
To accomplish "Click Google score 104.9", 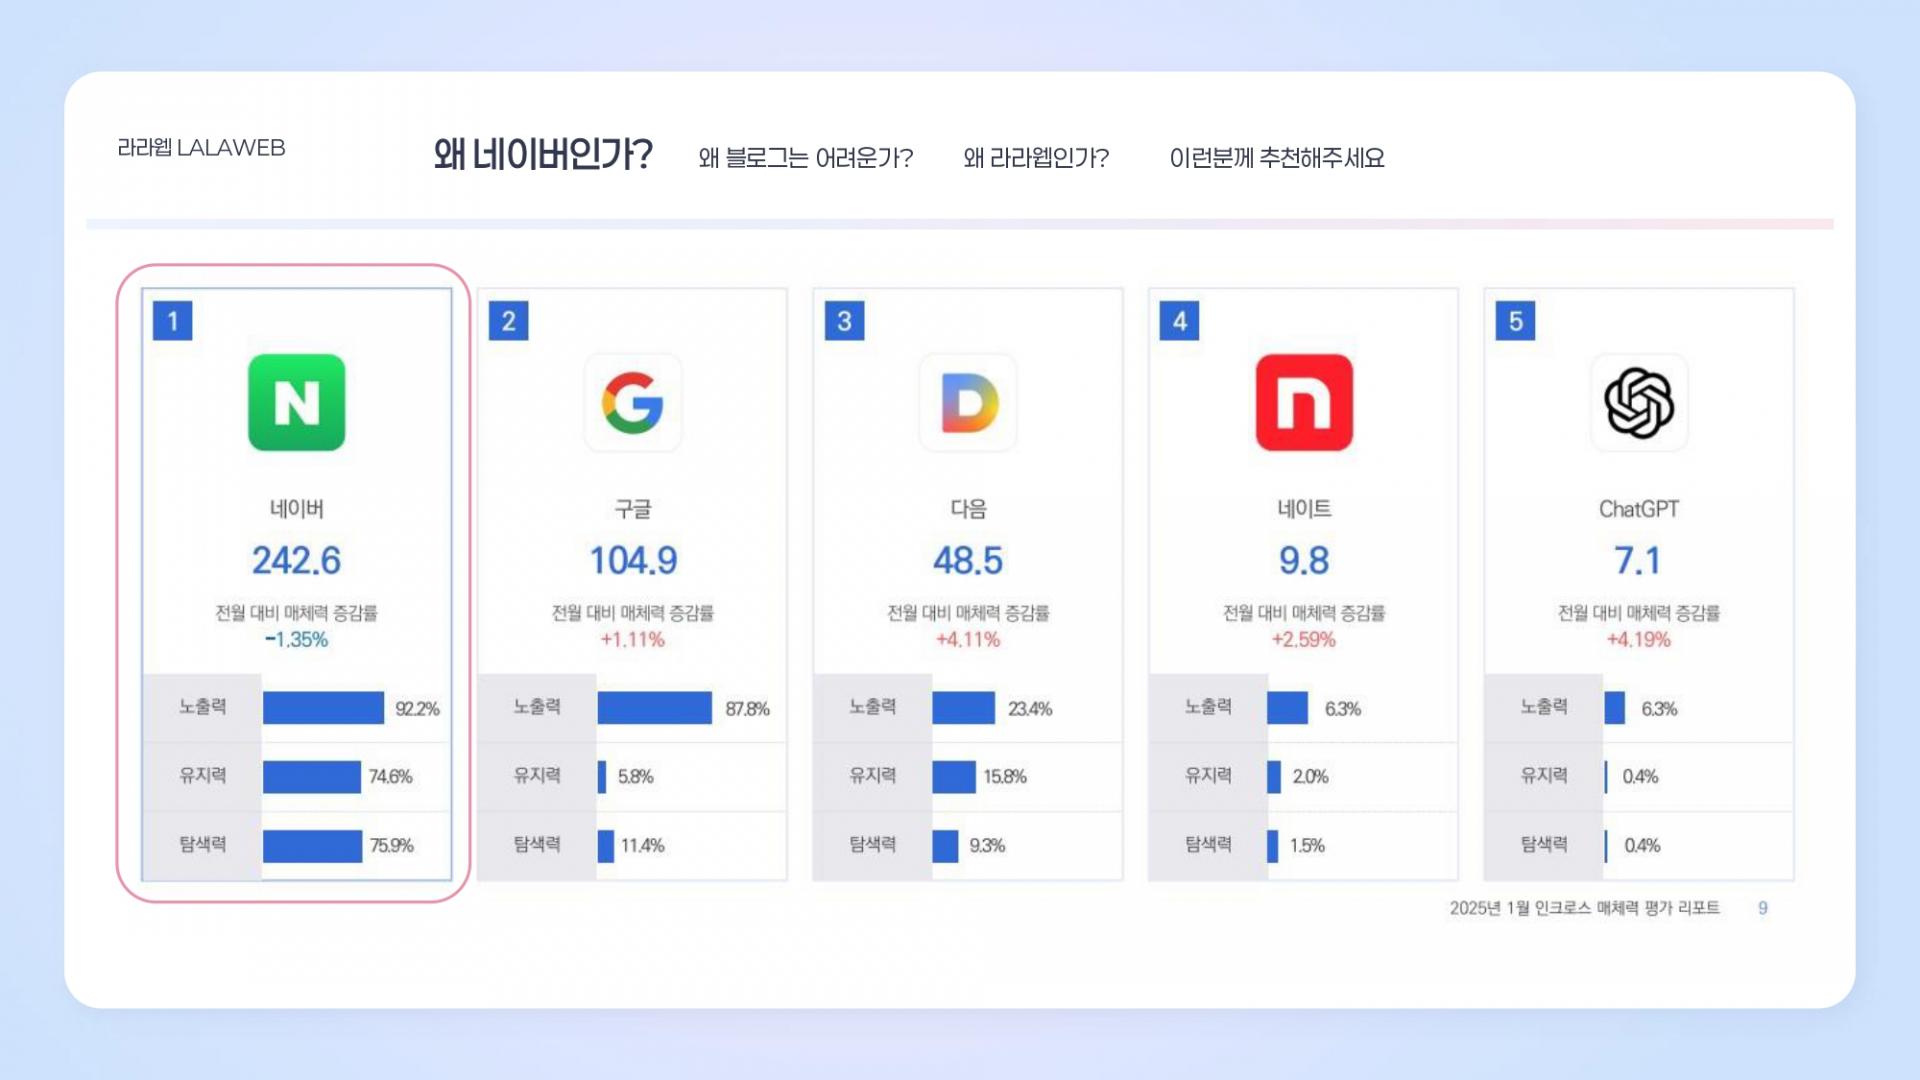I will coord(632,560).
